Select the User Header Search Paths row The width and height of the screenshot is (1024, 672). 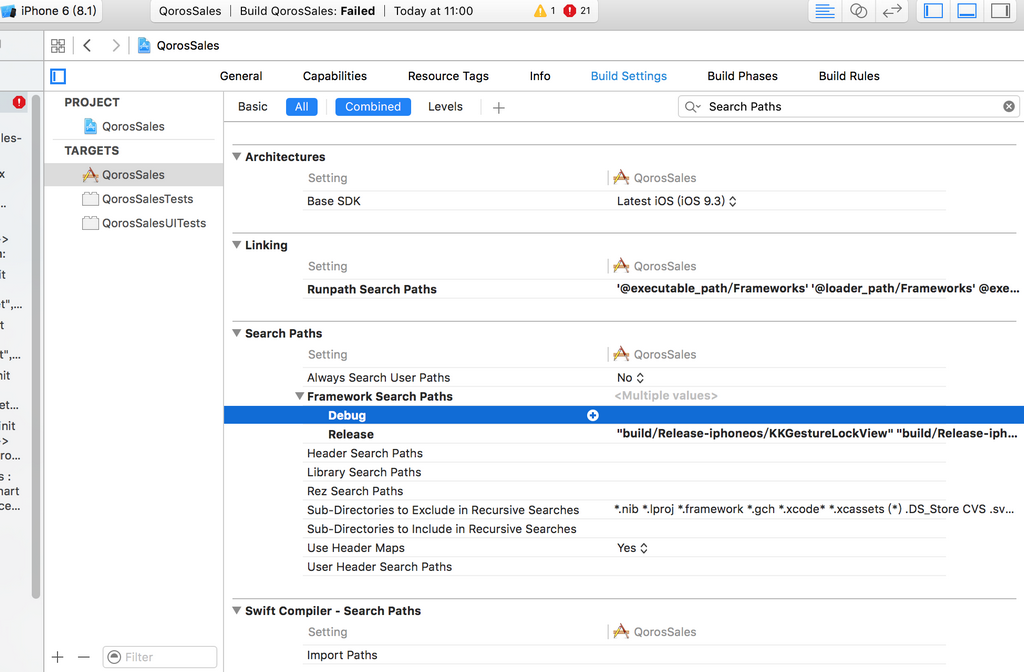pos(624,567)
